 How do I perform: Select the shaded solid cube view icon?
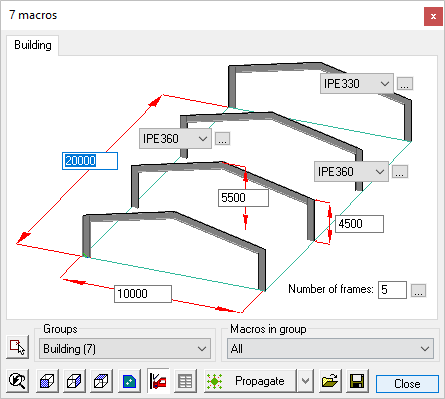click(47, 381)
